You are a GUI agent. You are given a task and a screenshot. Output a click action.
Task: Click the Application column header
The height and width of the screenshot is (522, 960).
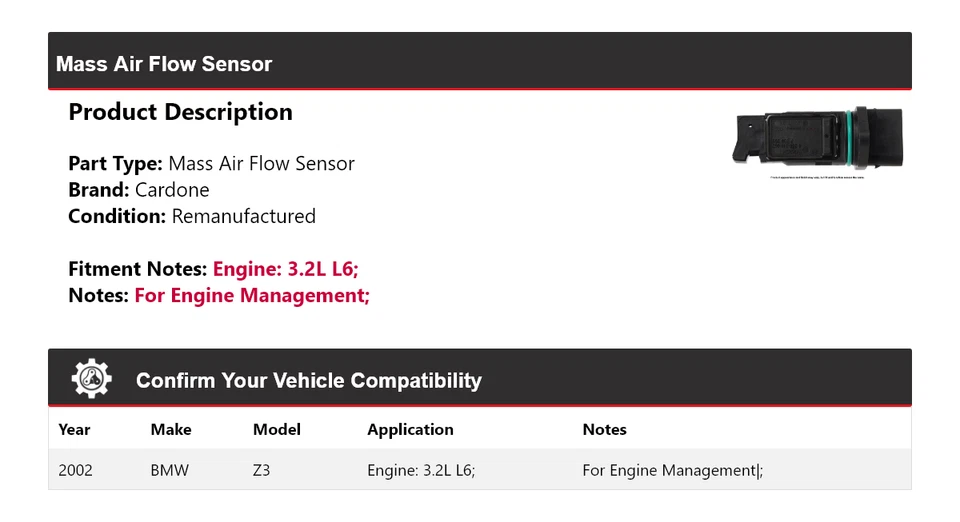point(410,430)
